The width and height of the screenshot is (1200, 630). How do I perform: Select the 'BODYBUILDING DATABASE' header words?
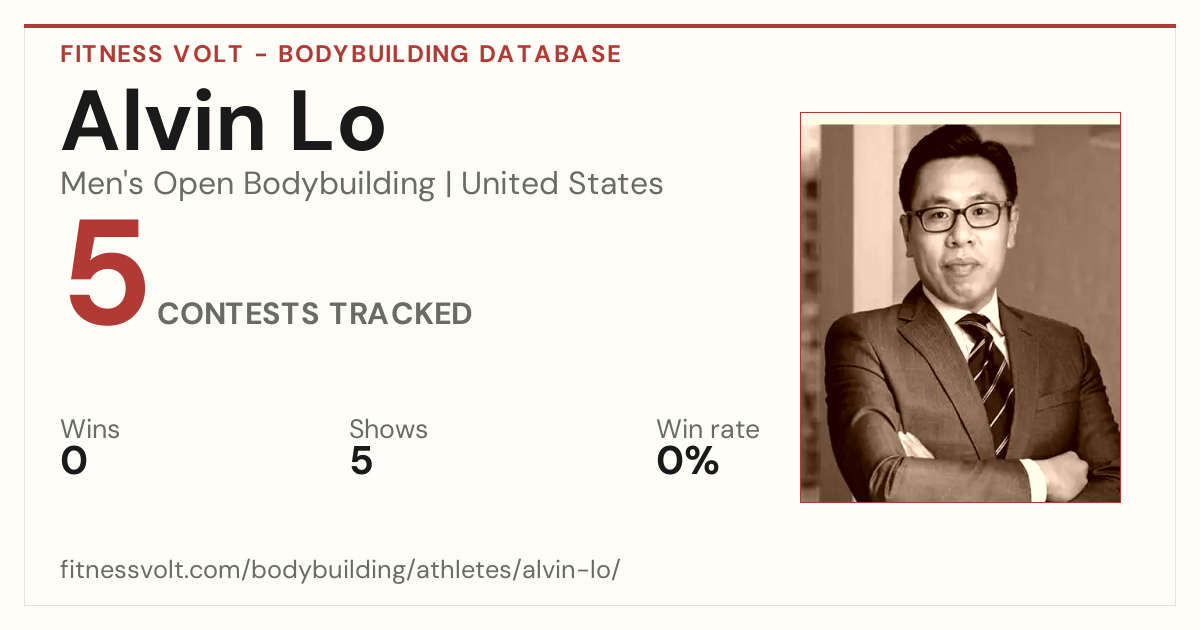(x=450, y=54)
